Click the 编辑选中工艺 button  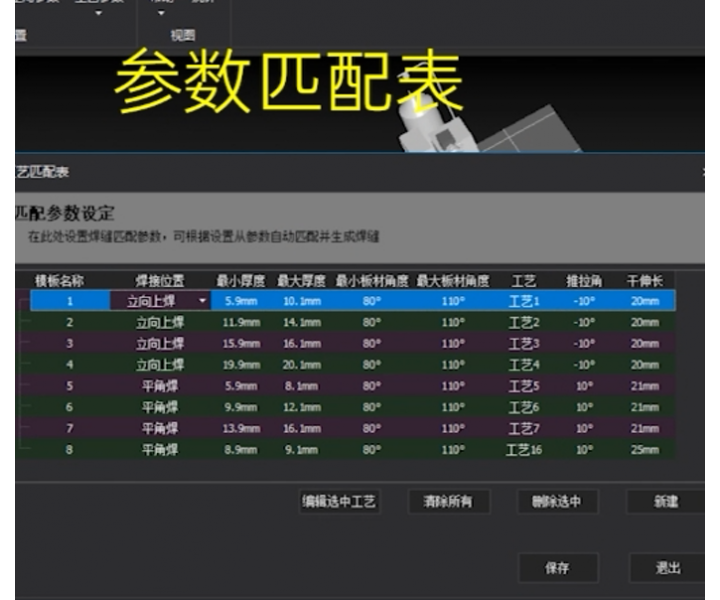pyautogui.click(x=340, y=502)
